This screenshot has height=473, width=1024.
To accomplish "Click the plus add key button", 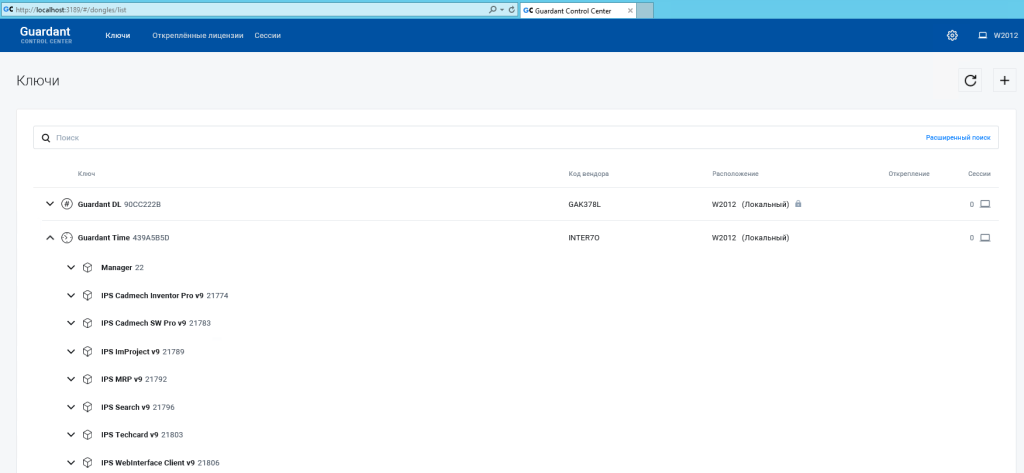I will click(1005, 81).
